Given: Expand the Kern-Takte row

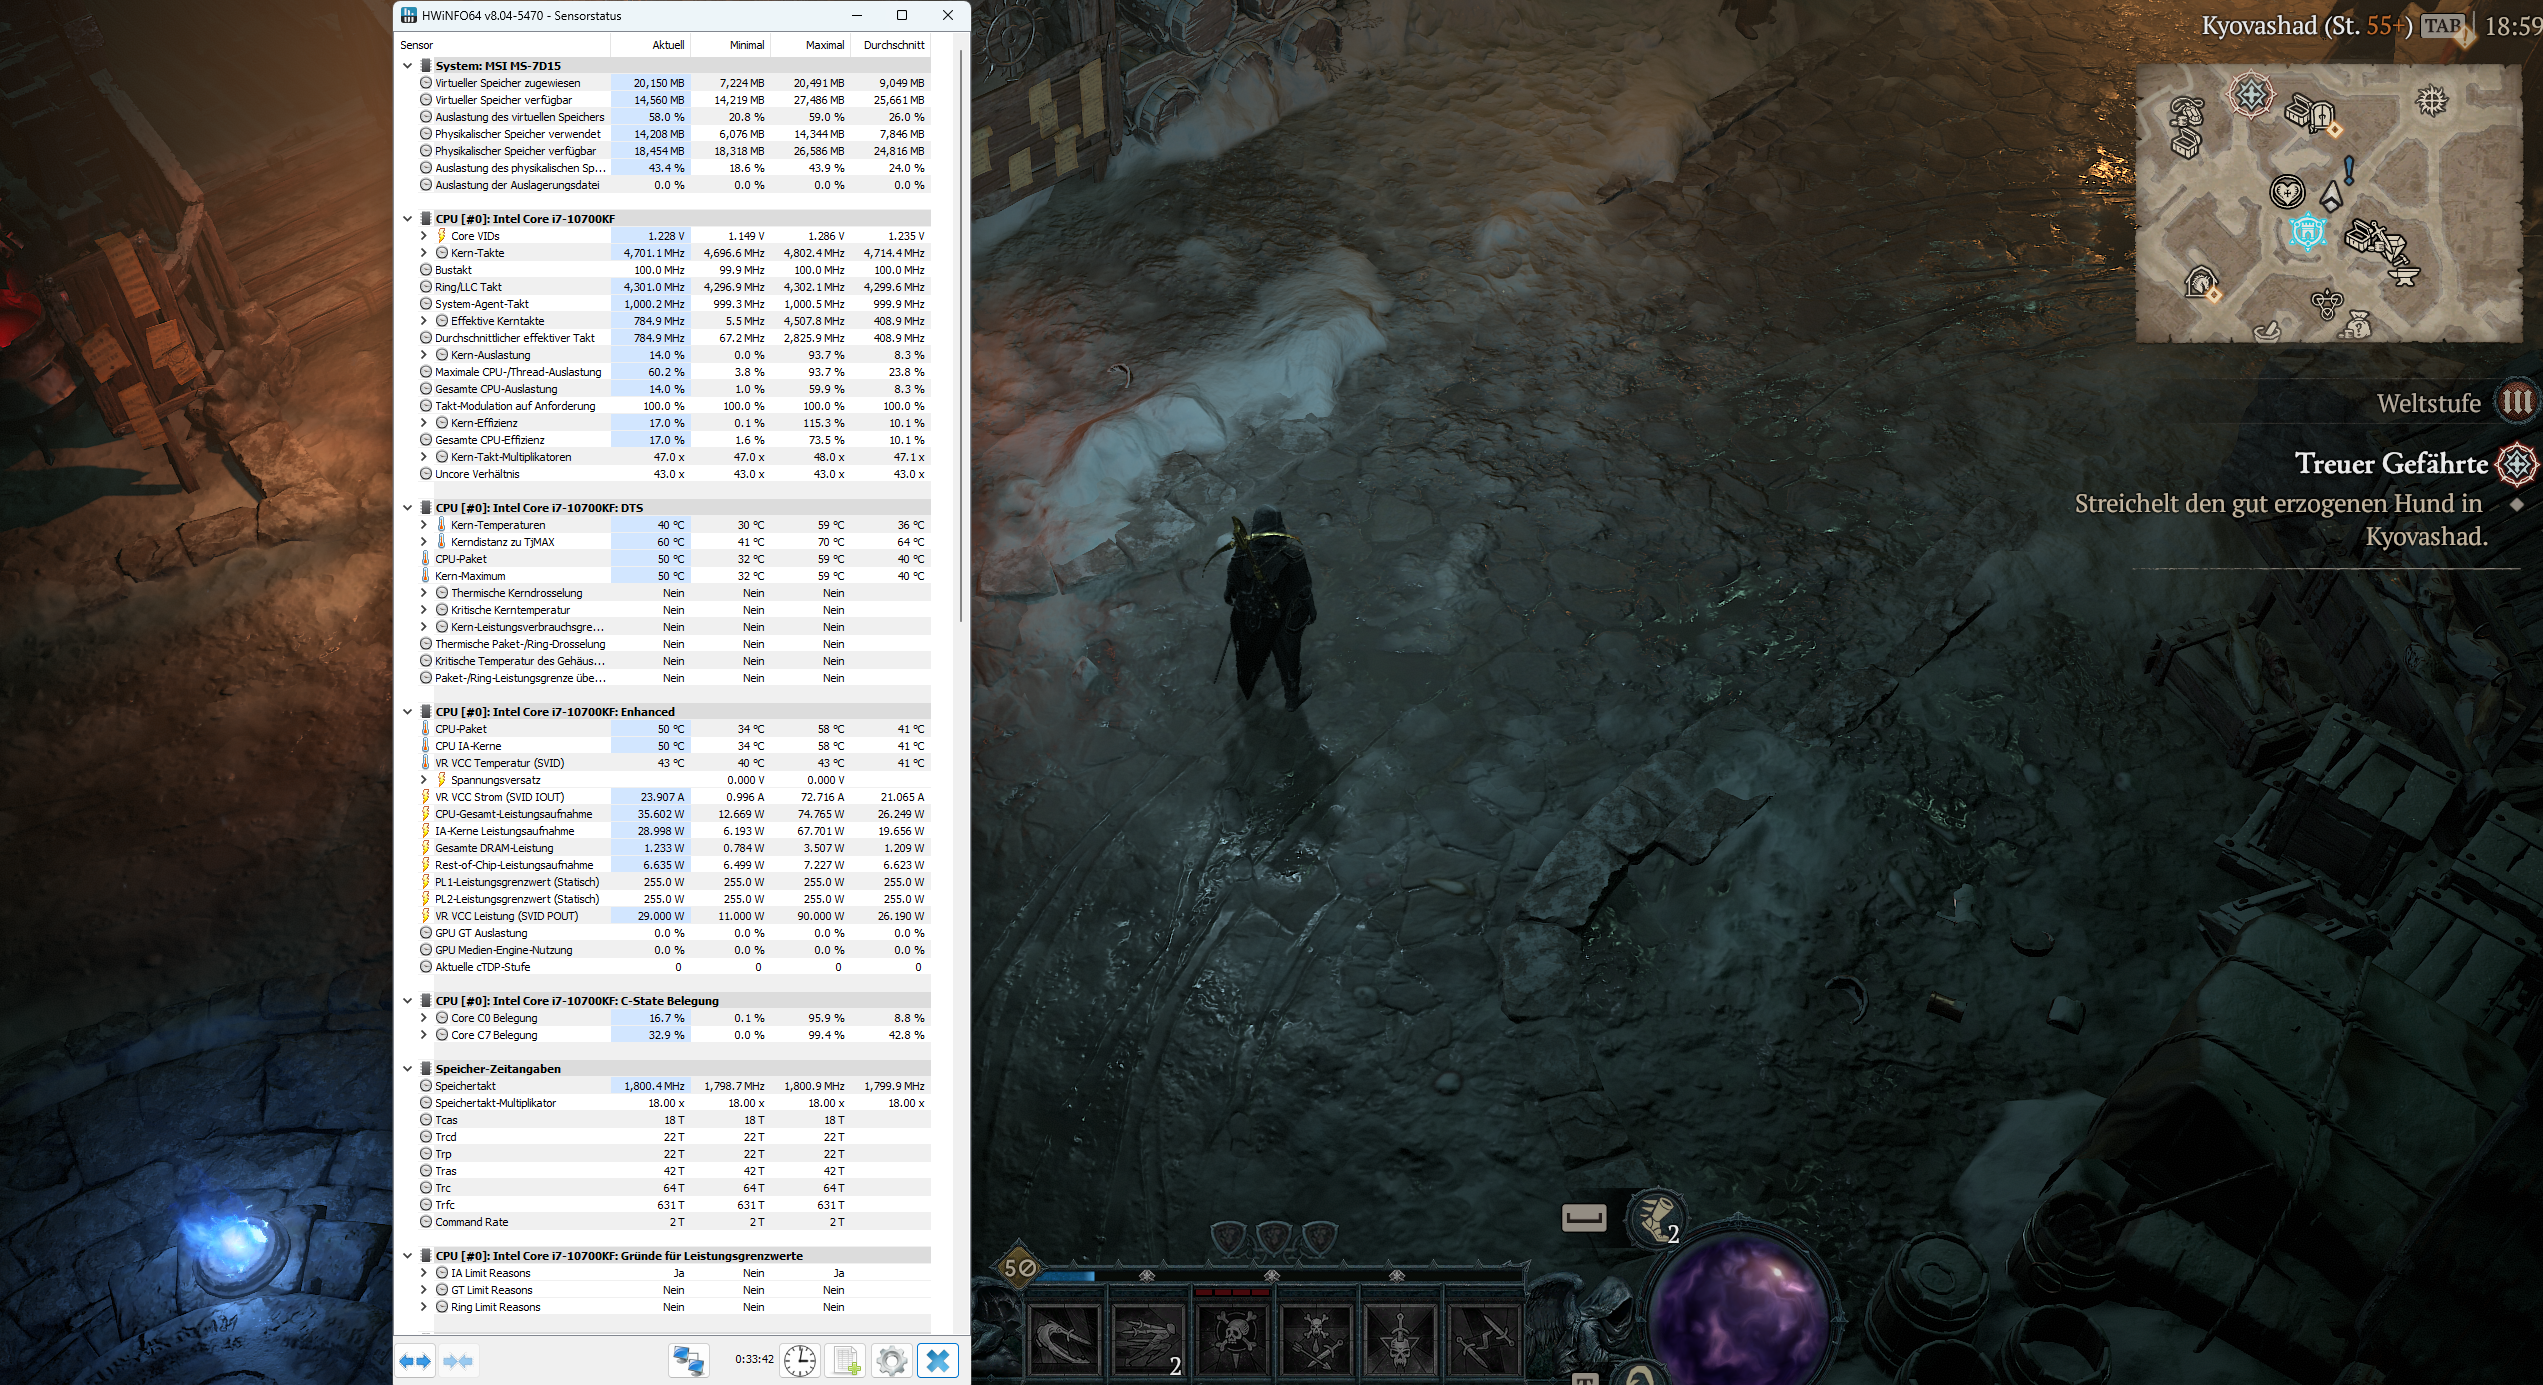Looking at the screenshot, I should click(424, 253).
